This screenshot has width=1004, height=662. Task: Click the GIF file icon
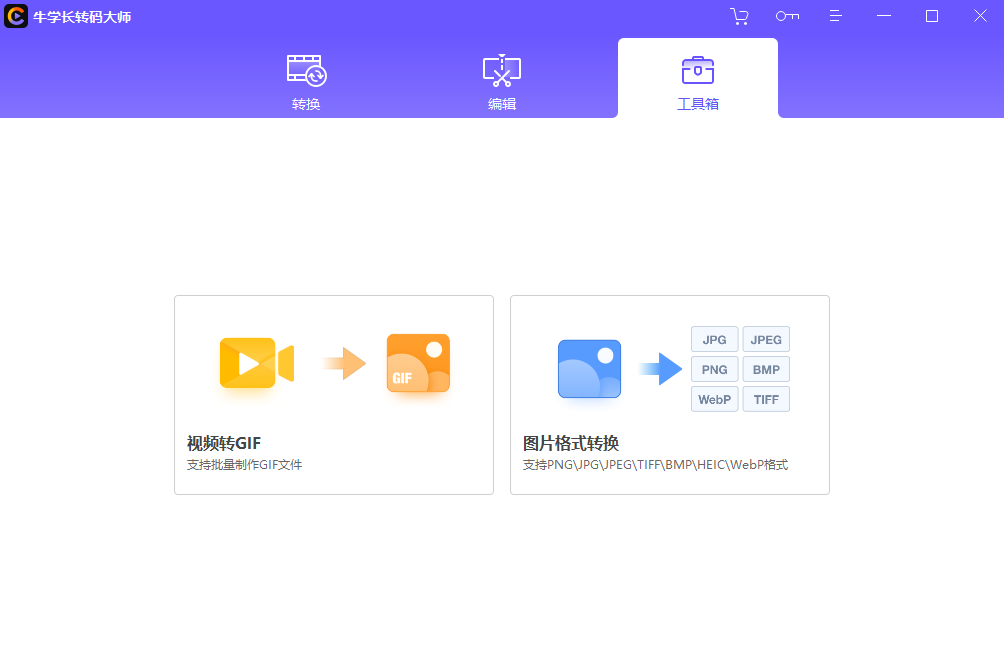point(417,363)
